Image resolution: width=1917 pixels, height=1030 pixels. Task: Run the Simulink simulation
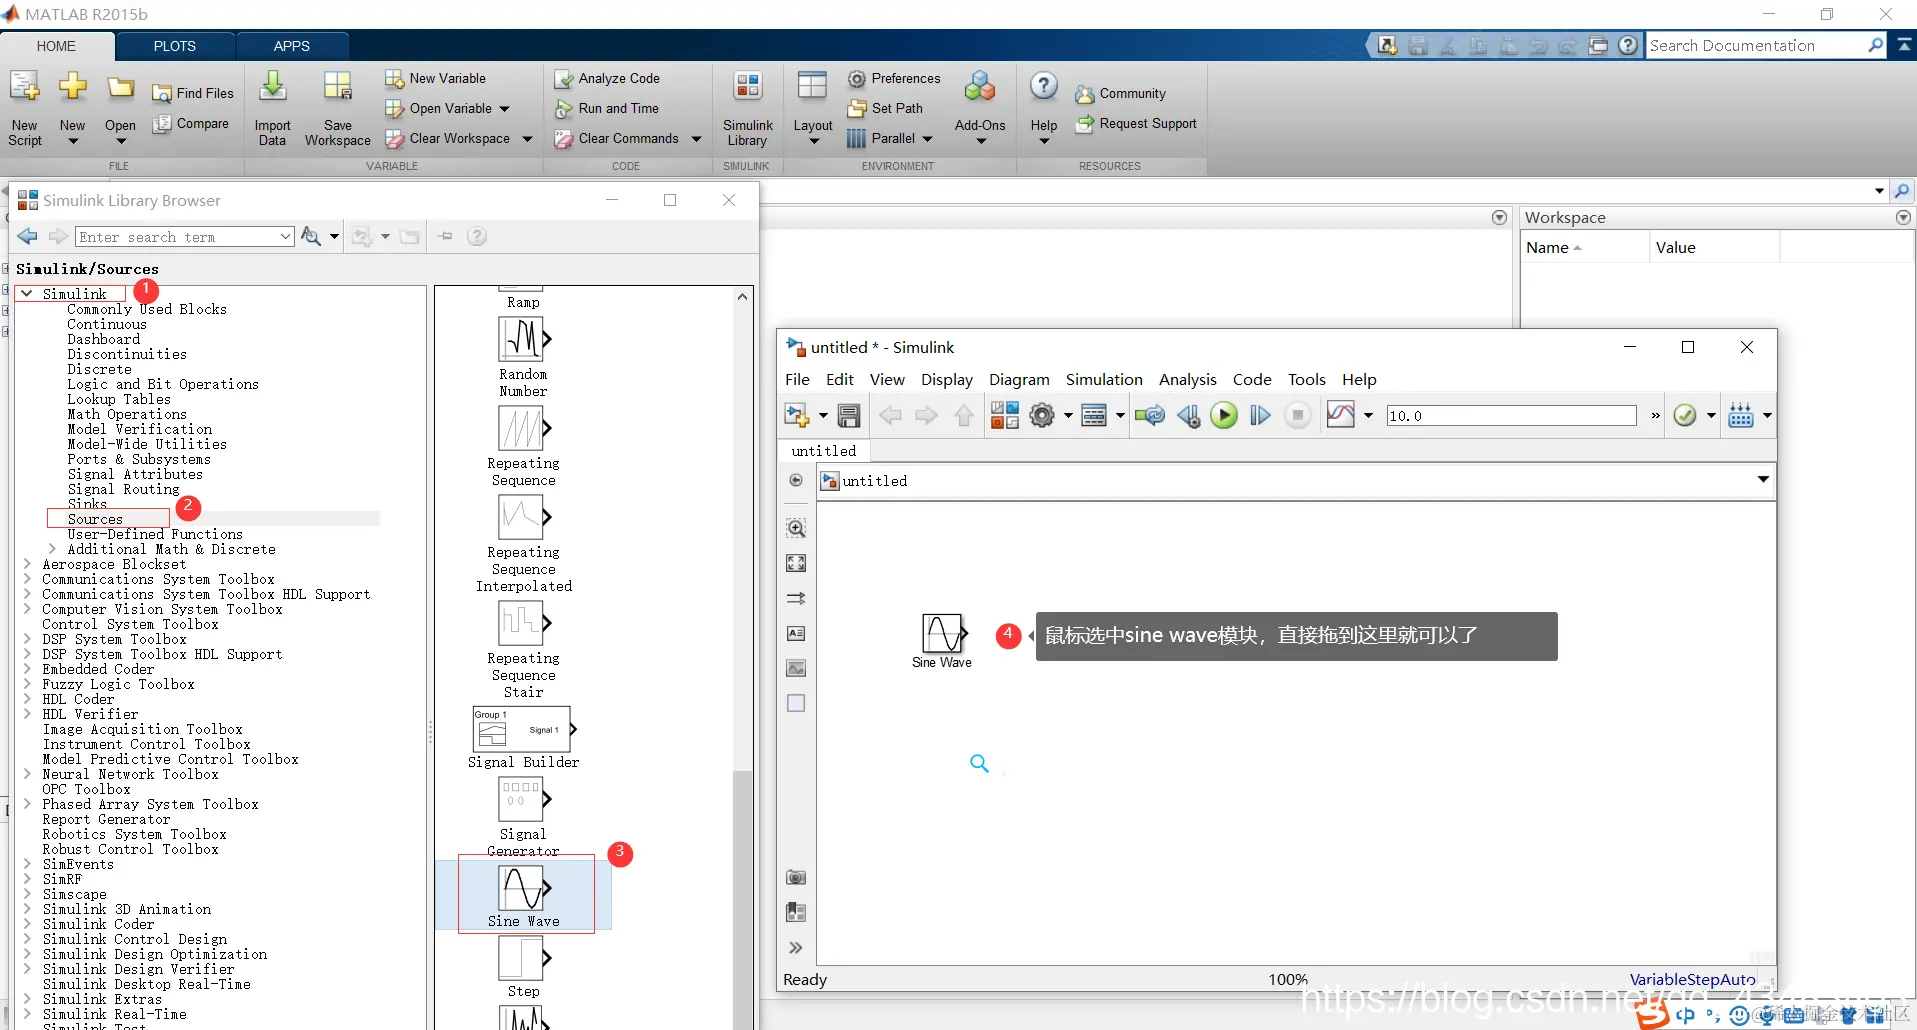point(1224,415)
